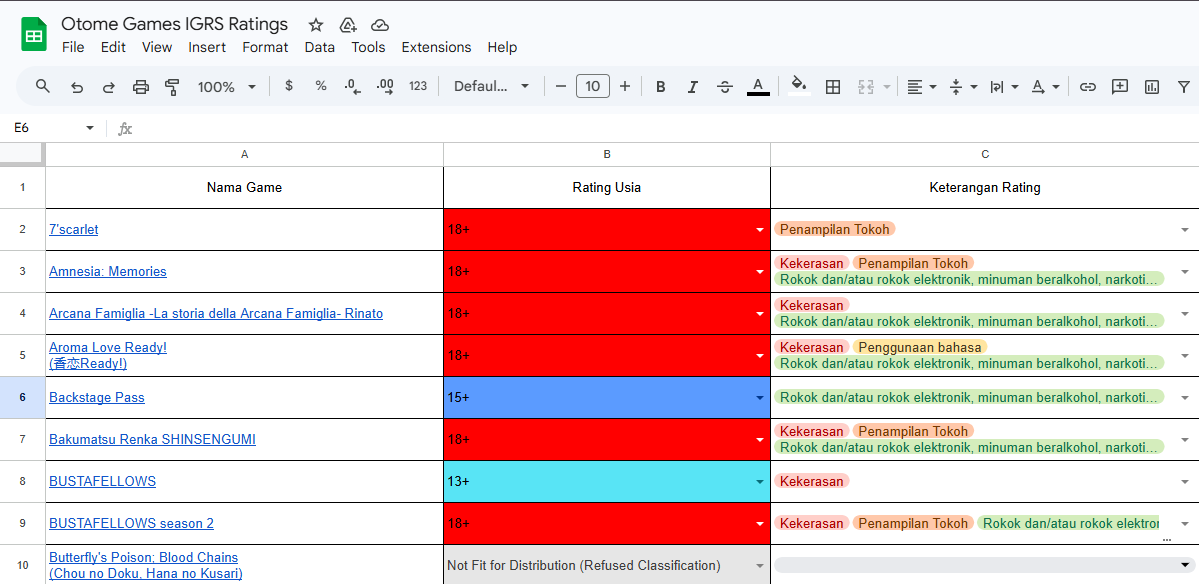This screenshot has width=1199, height=584.
Task: Search the menus with the magnifier icon
Action: [x=43, y=86]
